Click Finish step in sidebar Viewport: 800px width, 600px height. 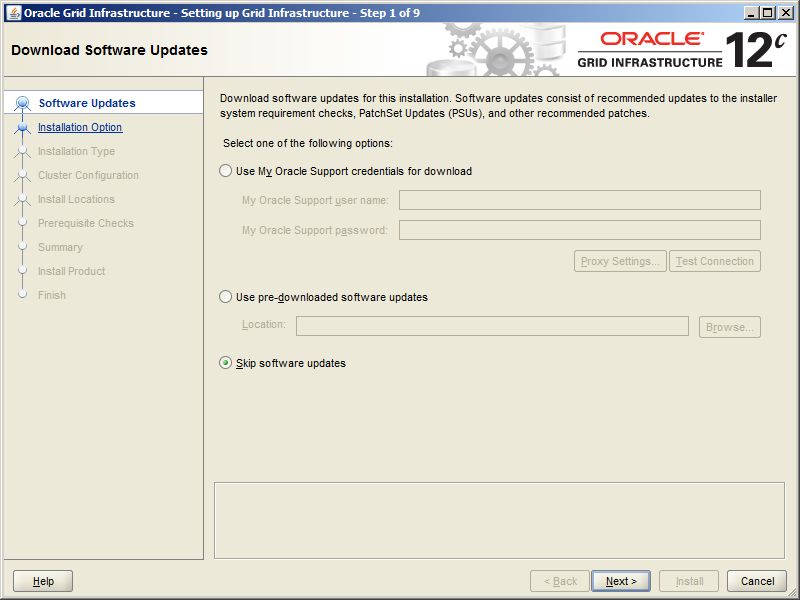(x=52, y=295)
